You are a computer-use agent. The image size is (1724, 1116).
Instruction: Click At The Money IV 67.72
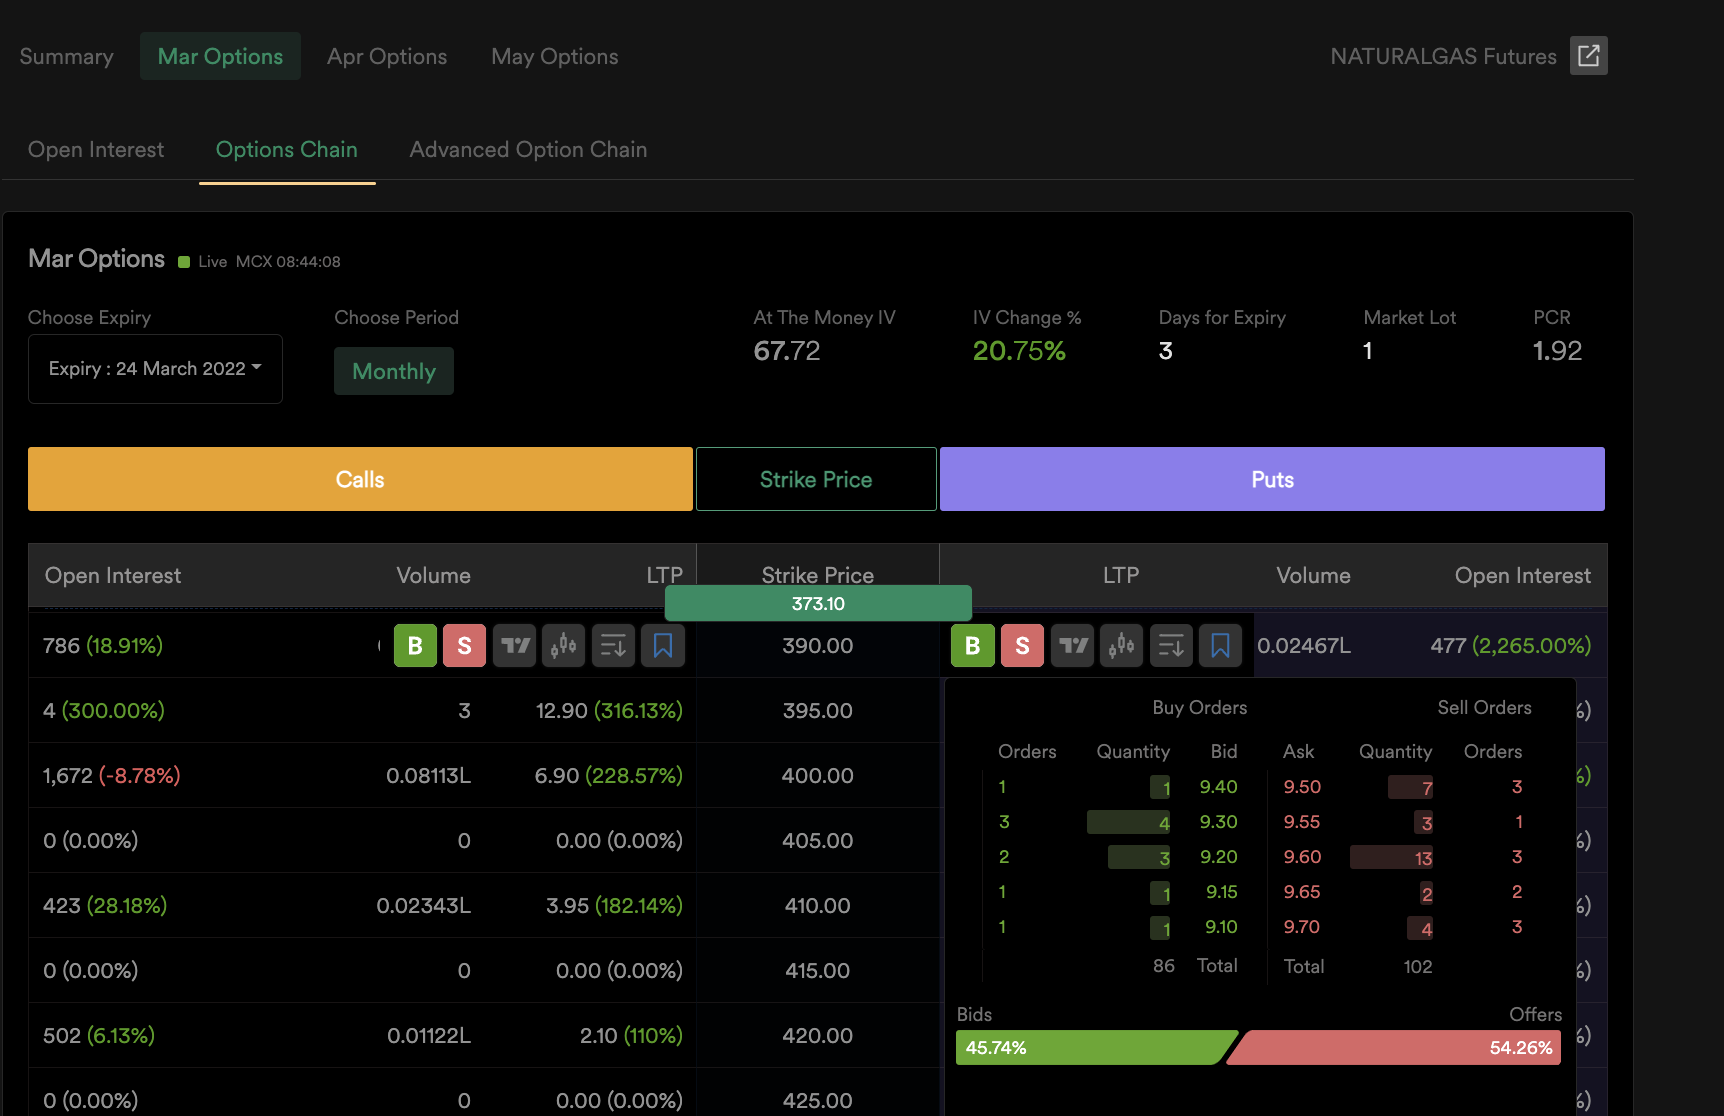point(787,351)
